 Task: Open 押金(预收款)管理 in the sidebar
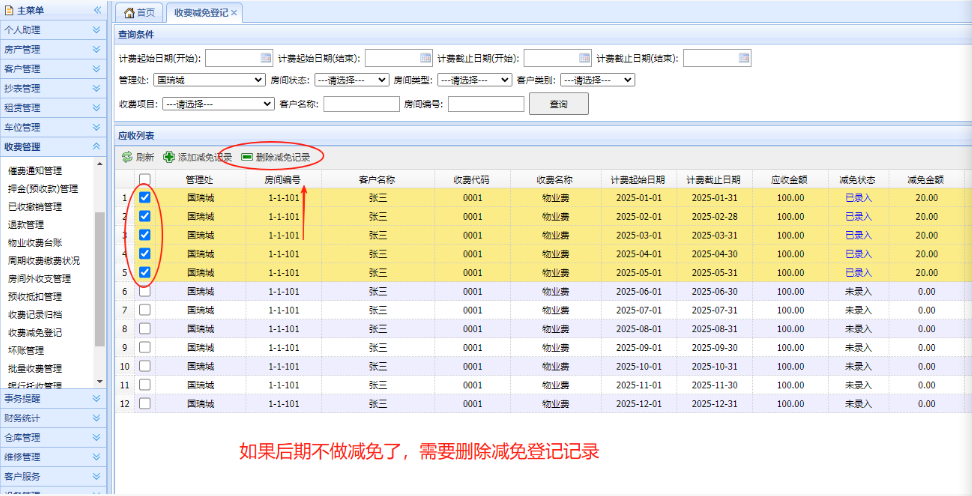[43, 188]
